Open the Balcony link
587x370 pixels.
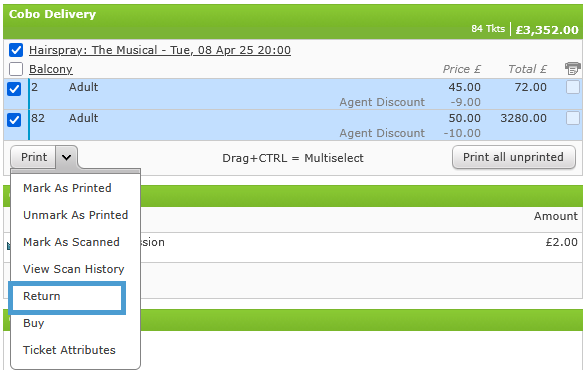tap(51, 69)
